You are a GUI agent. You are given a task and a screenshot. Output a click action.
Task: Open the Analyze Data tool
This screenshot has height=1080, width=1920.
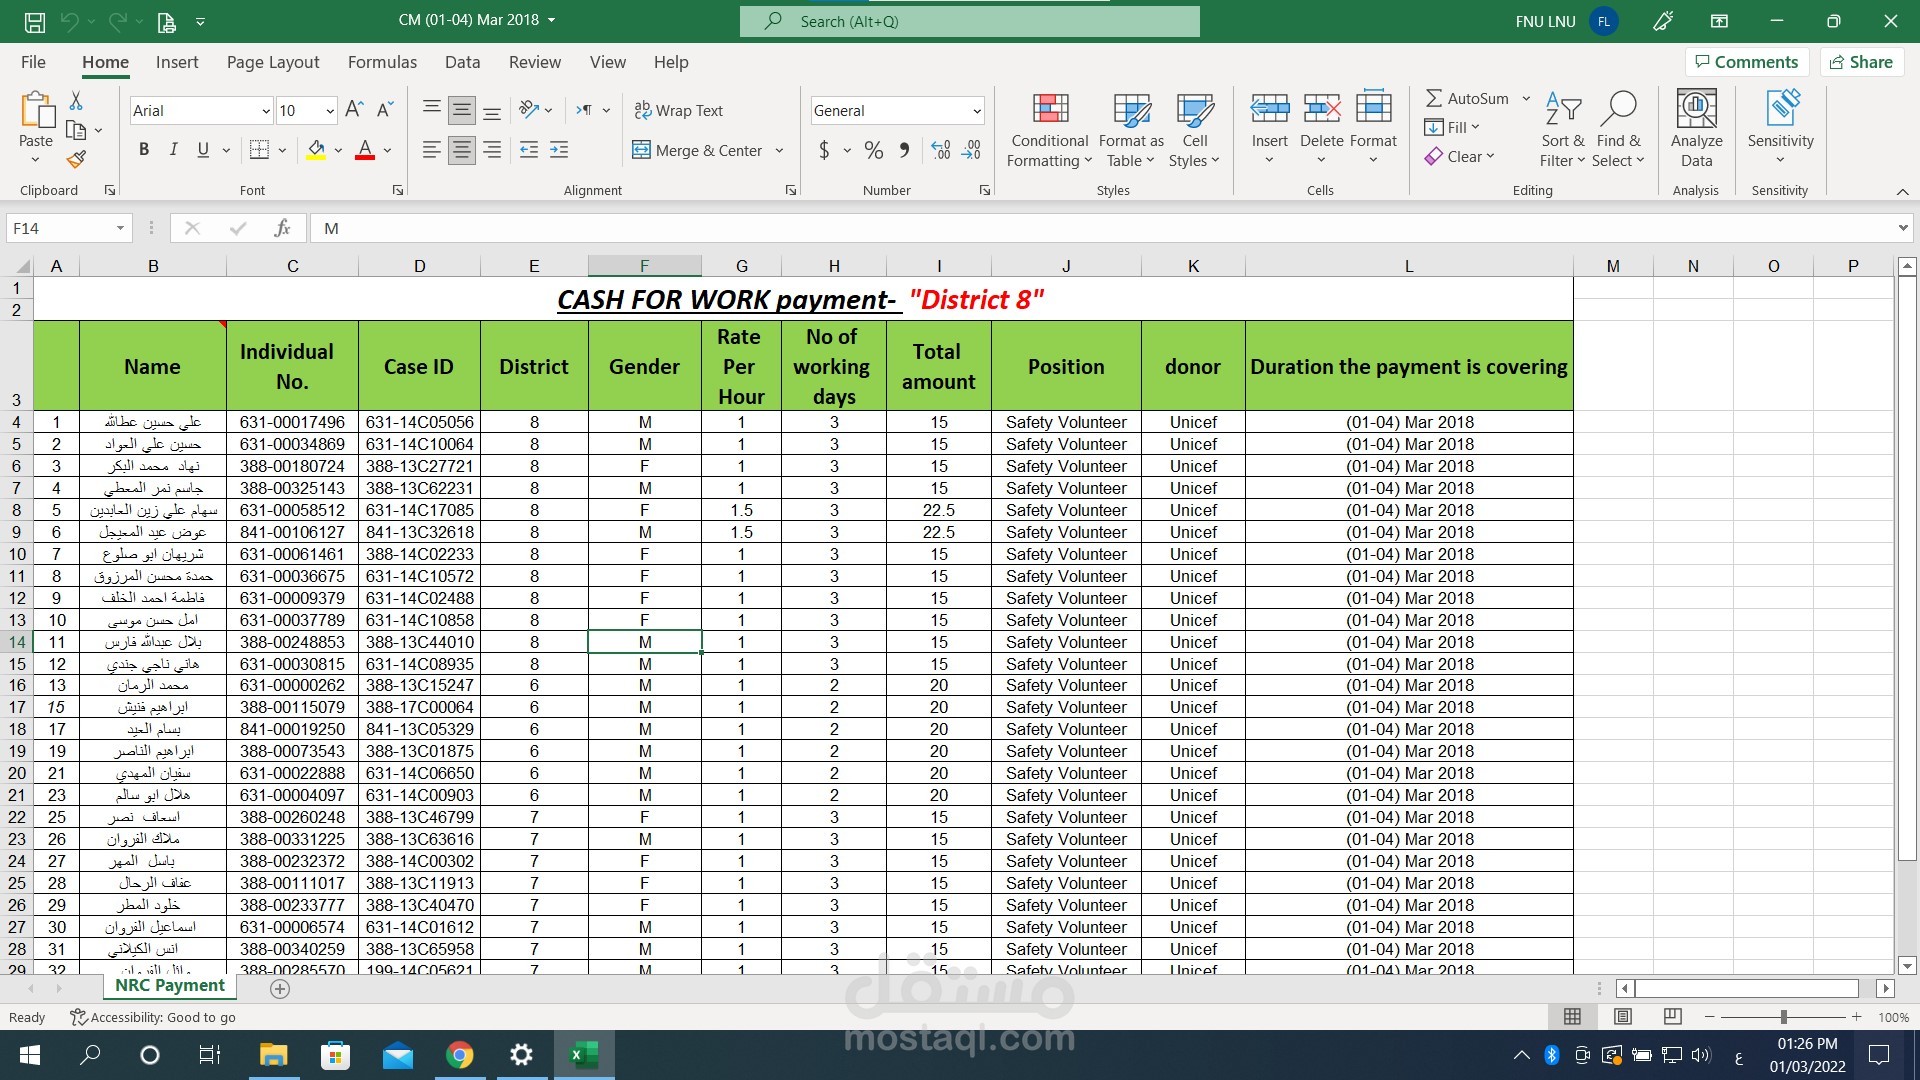(x=1696, y=110)
